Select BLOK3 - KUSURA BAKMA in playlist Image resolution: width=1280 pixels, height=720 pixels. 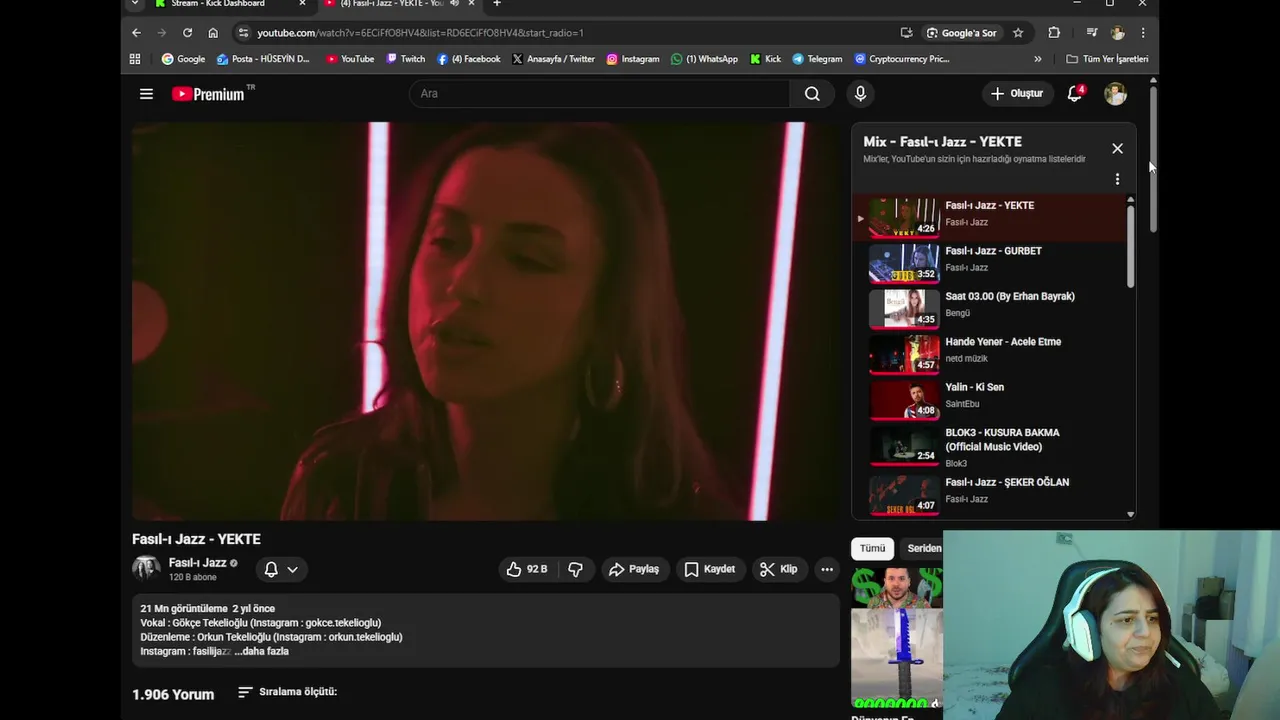(993, 448)
